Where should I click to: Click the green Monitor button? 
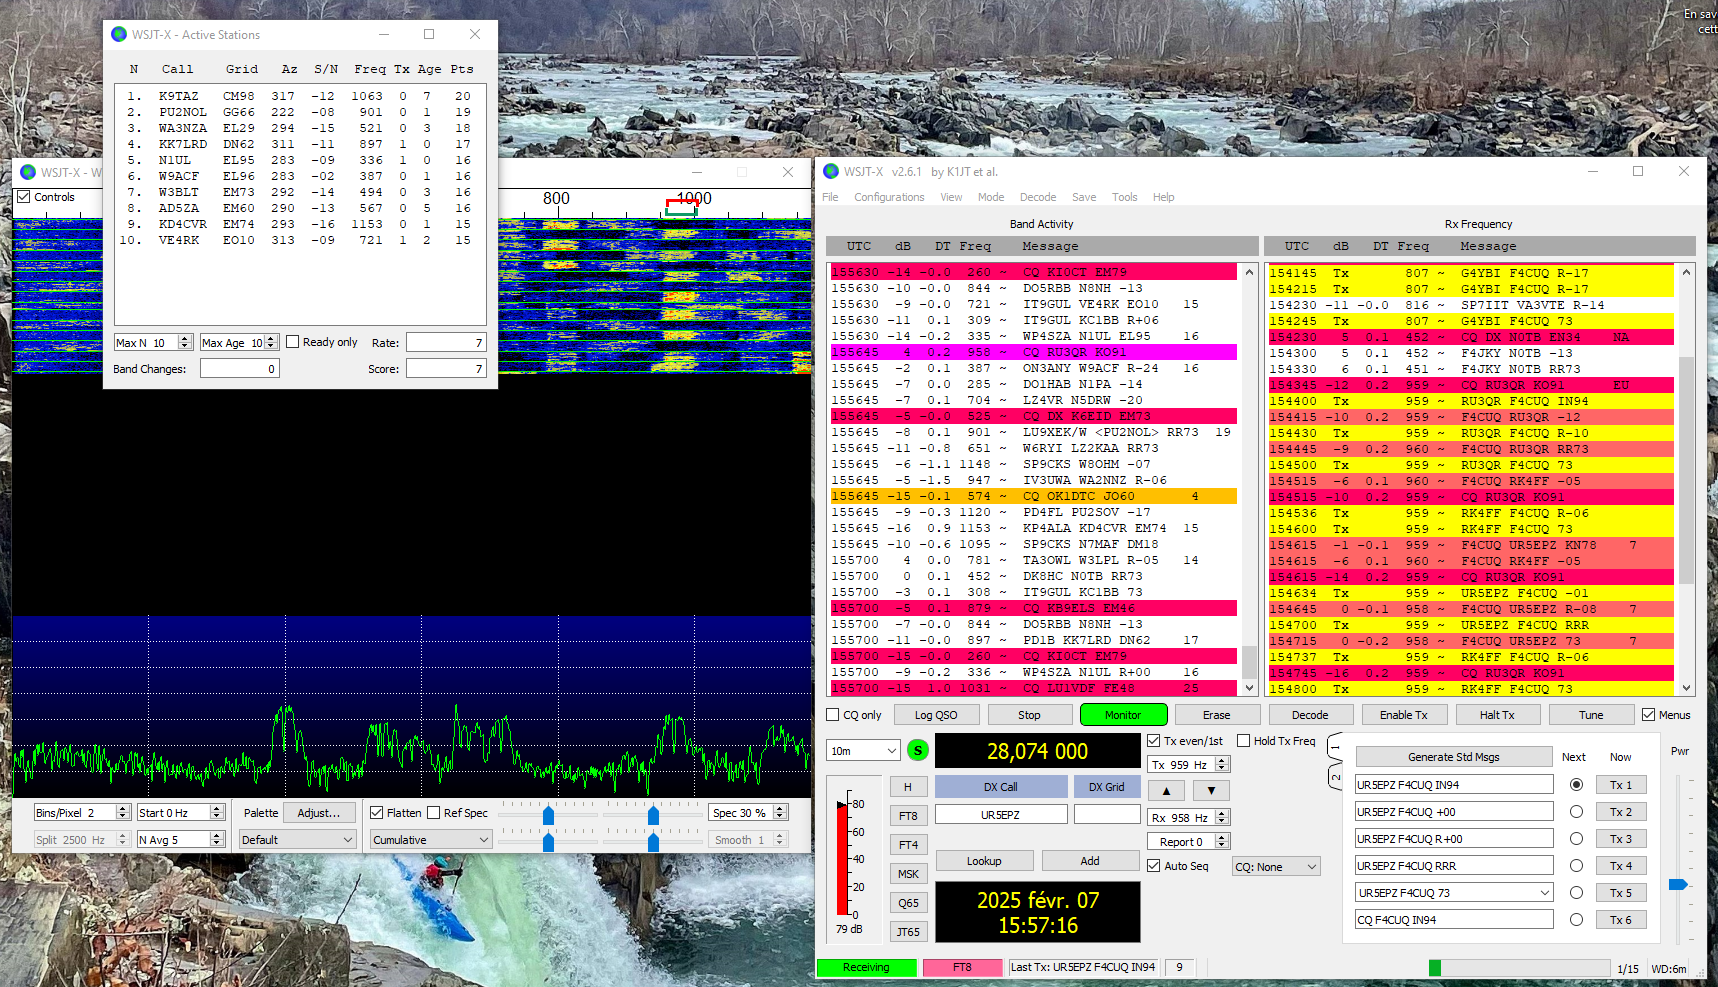coord(1123,715)
